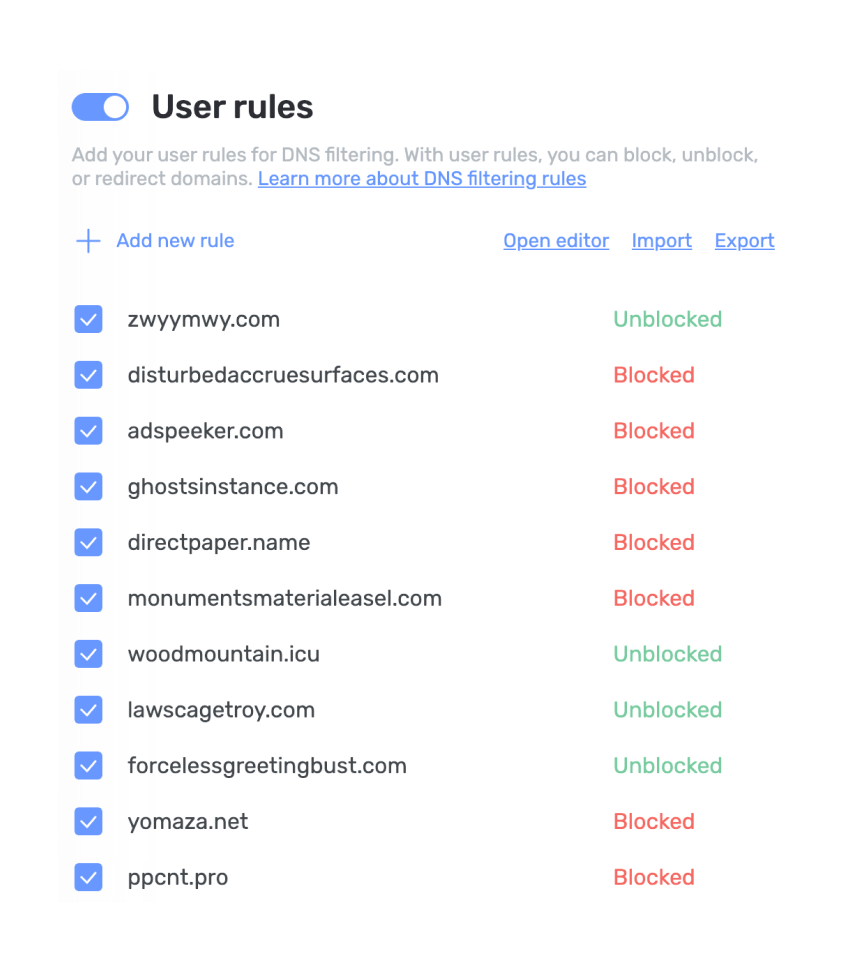Uncheck the ppcnt.pro rule checkbox
Screen dimensions: 860x964
pos(89,877)
